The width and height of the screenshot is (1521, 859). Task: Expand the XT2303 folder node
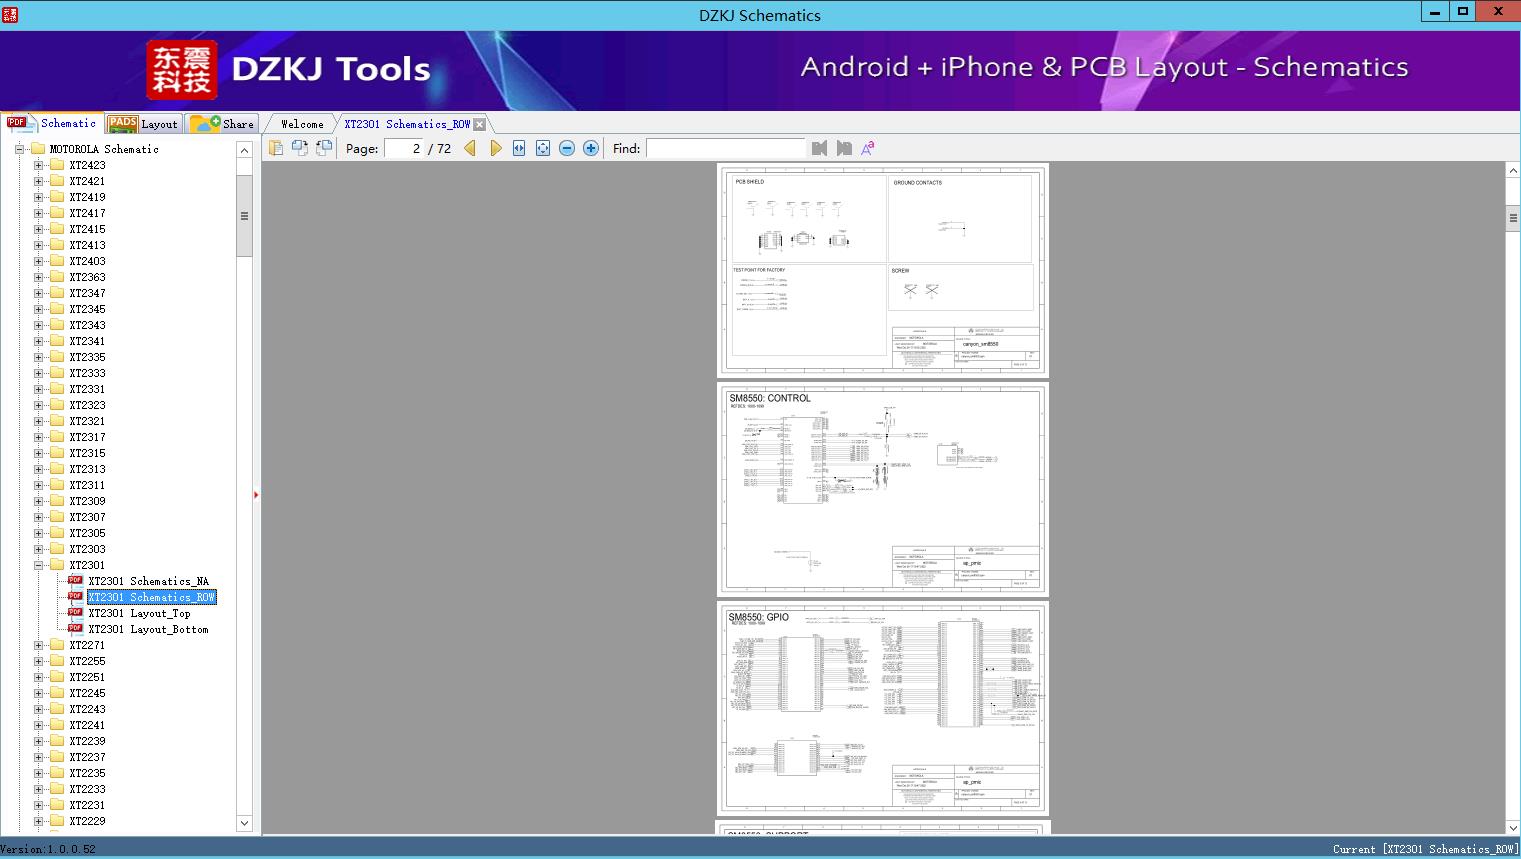[x=38, y=549]
